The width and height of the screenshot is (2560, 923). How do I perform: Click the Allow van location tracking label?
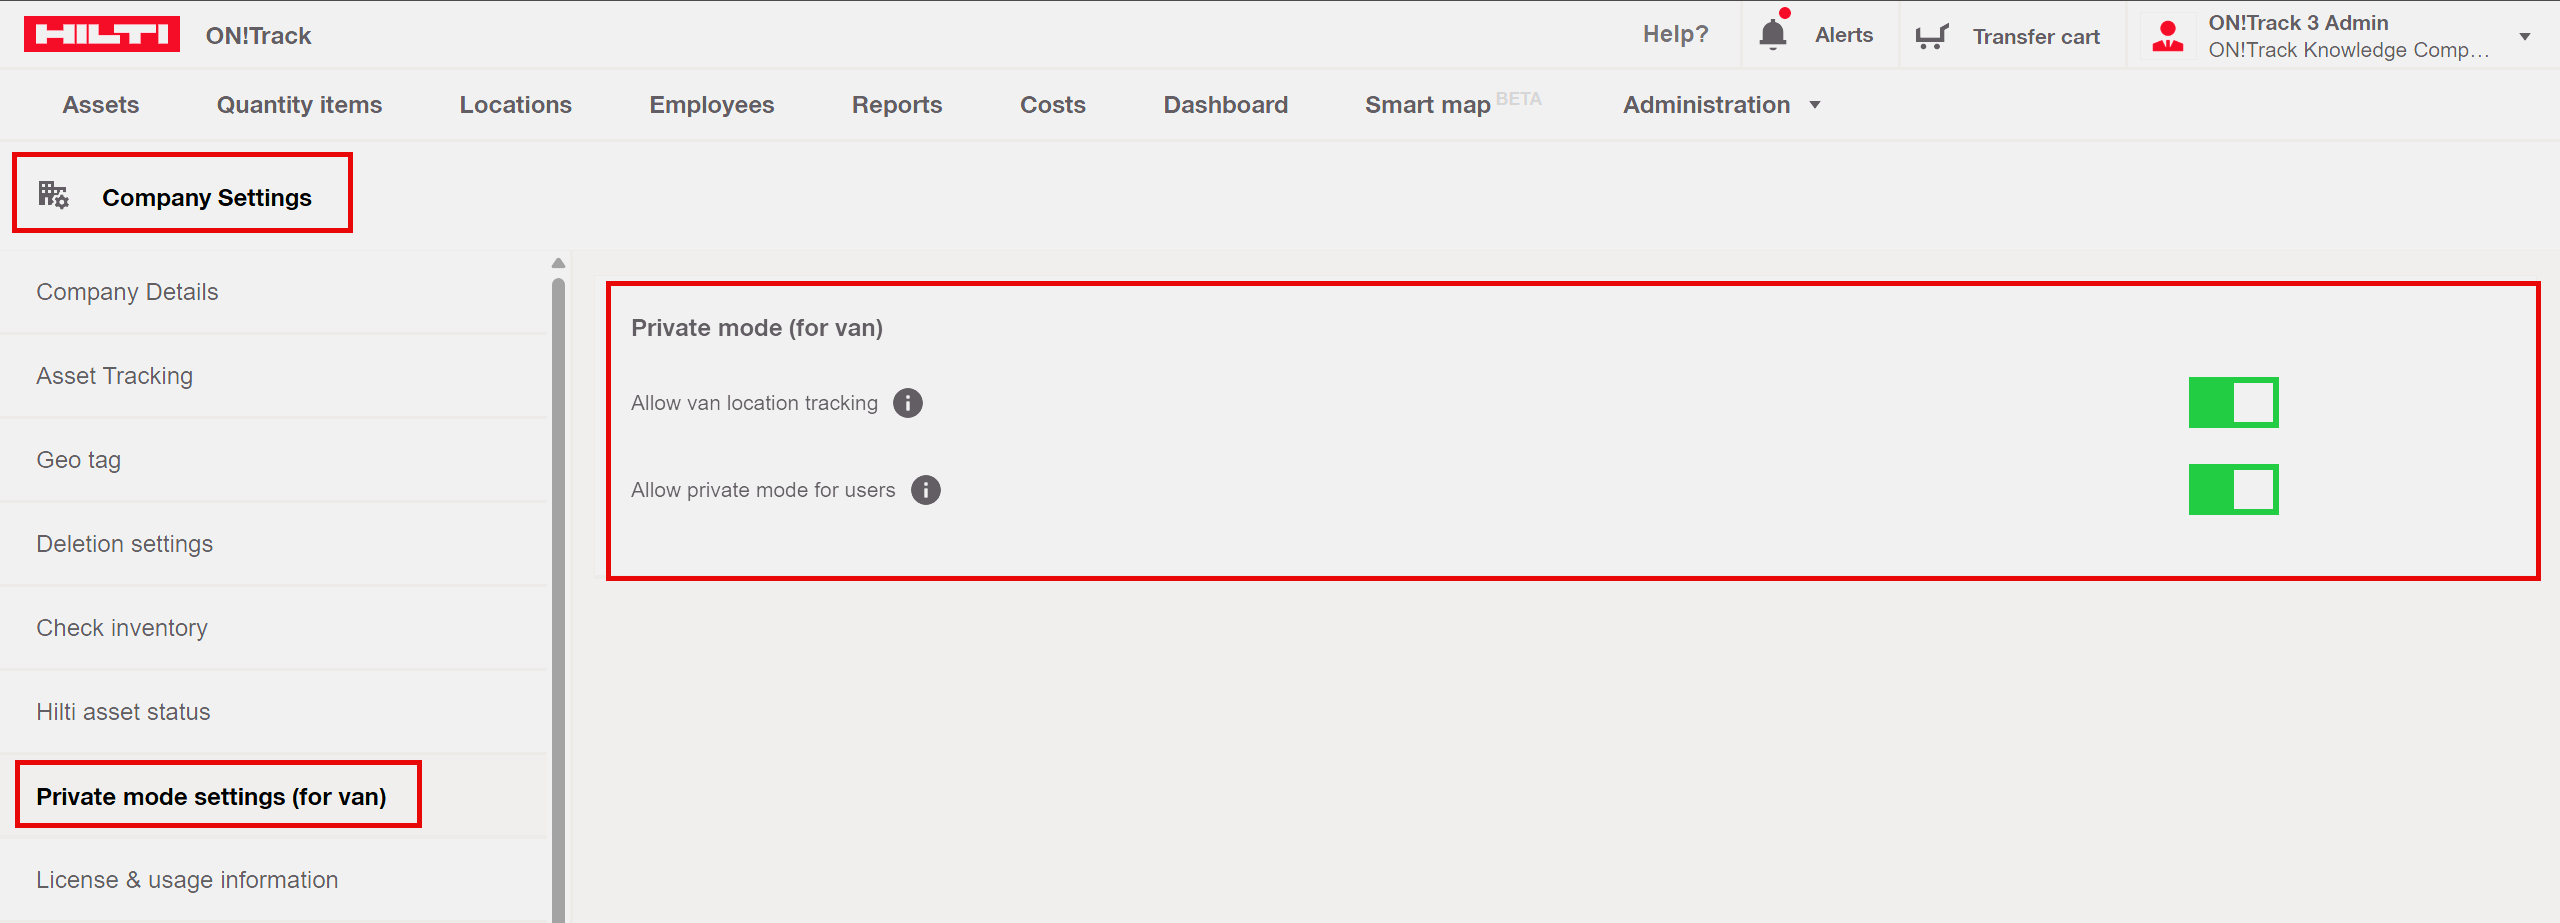(754, 403)
